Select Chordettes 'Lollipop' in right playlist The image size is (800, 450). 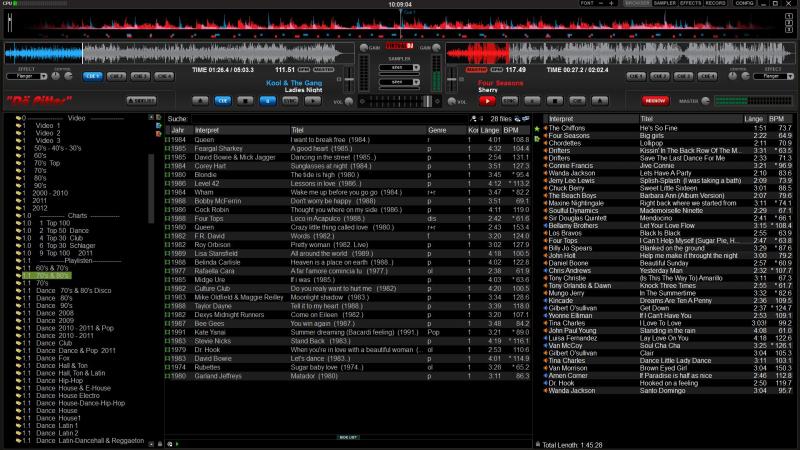pyautogui.click(x=668, y=143)
